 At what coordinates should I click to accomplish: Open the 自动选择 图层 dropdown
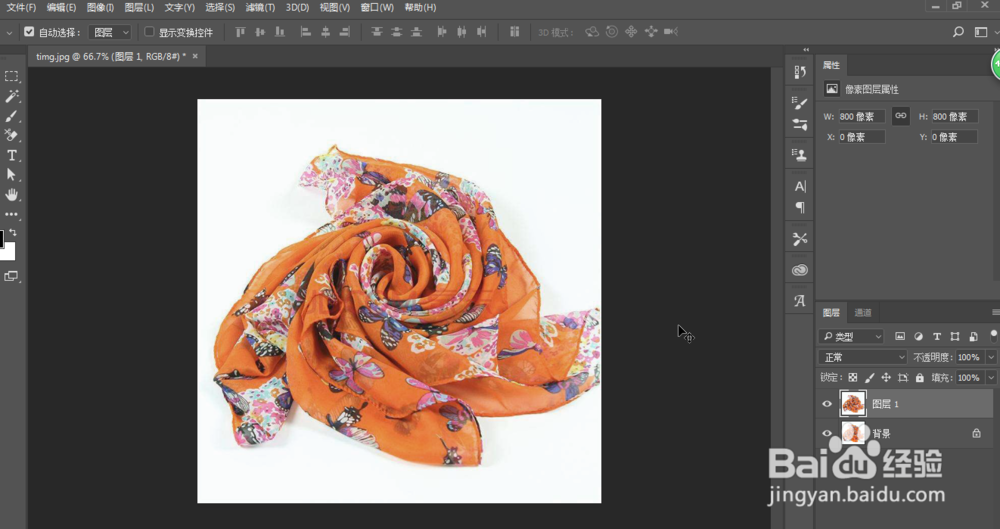[110, 32]
